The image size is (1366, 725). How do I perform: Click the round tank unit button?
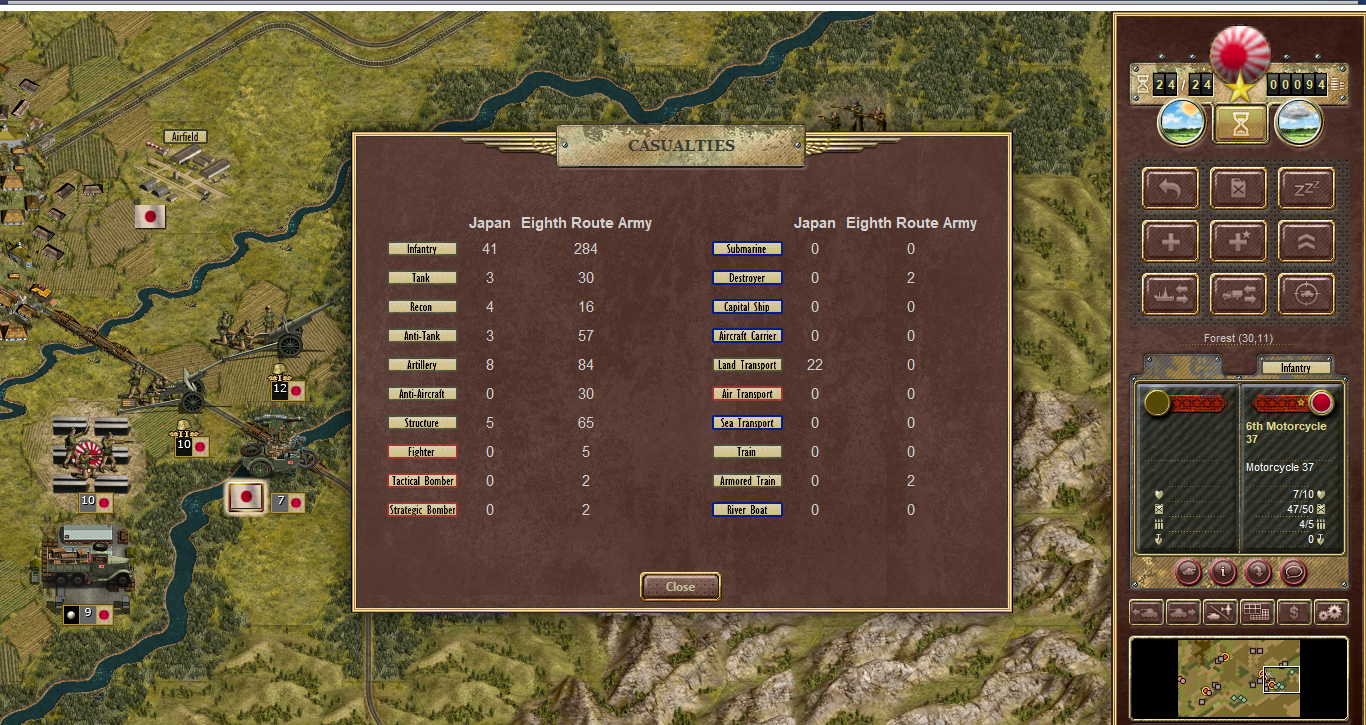[x=1188, y=572]
